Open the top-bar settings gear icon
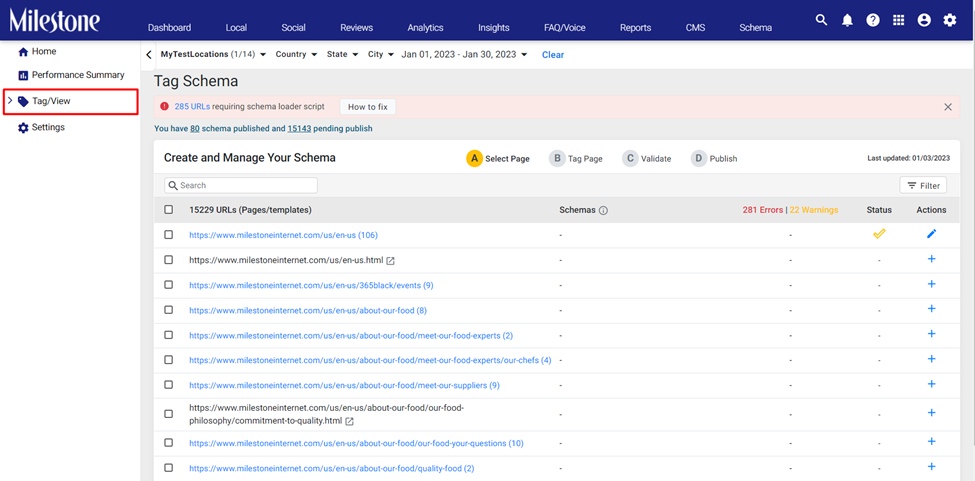This screenshot has height=481, width=975. (950, 21)
